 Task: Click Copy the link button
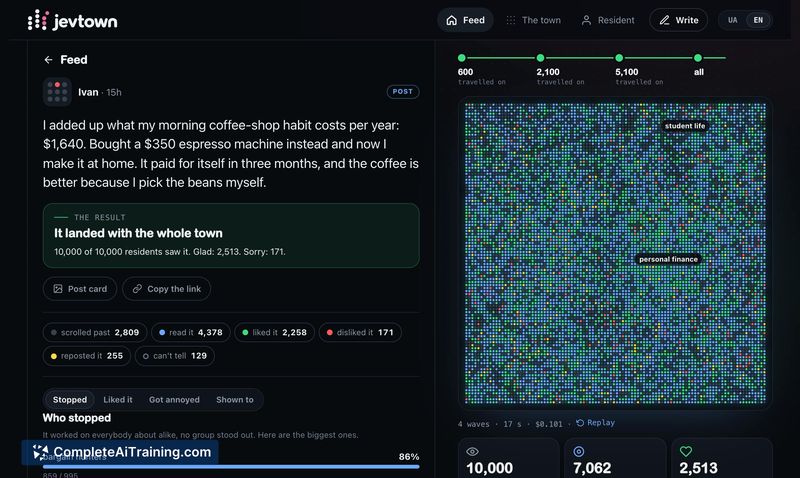click(166, 289)
